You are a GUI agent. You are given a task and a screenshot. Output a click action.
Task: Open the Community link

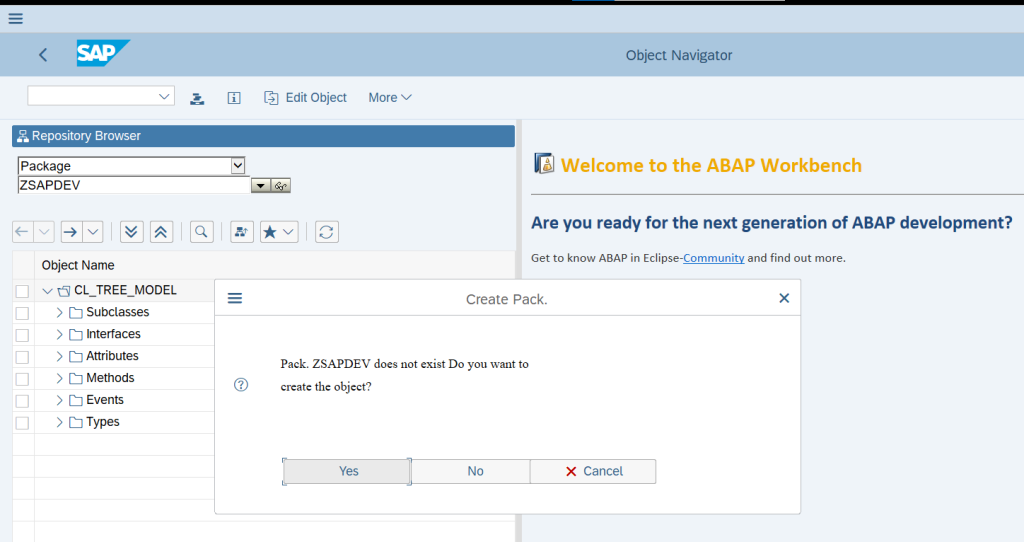(713, 258)
